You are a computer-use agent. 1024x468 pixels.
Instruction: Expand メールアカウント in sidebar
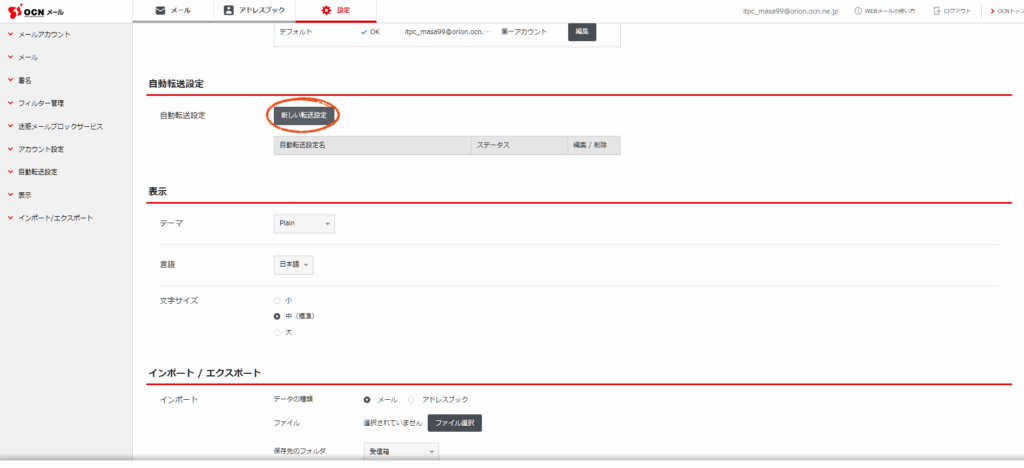[x=44, y=35]
